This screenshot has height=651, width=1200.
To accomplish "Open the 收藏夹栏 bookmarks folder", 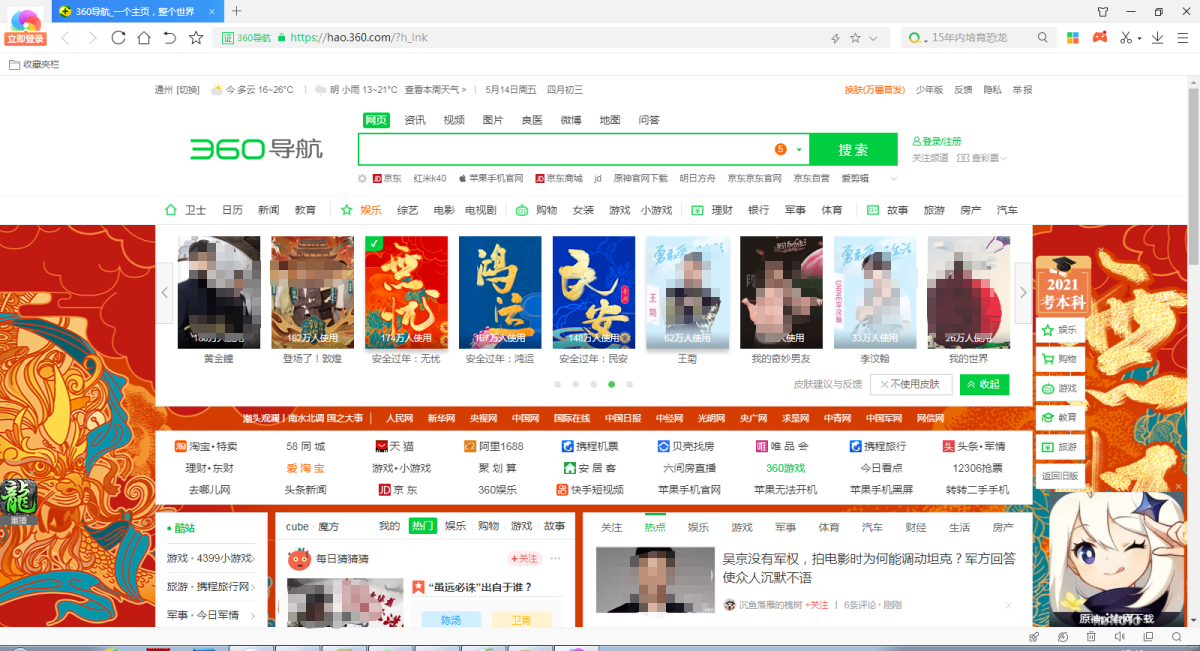I will click(x=34, y=64).
